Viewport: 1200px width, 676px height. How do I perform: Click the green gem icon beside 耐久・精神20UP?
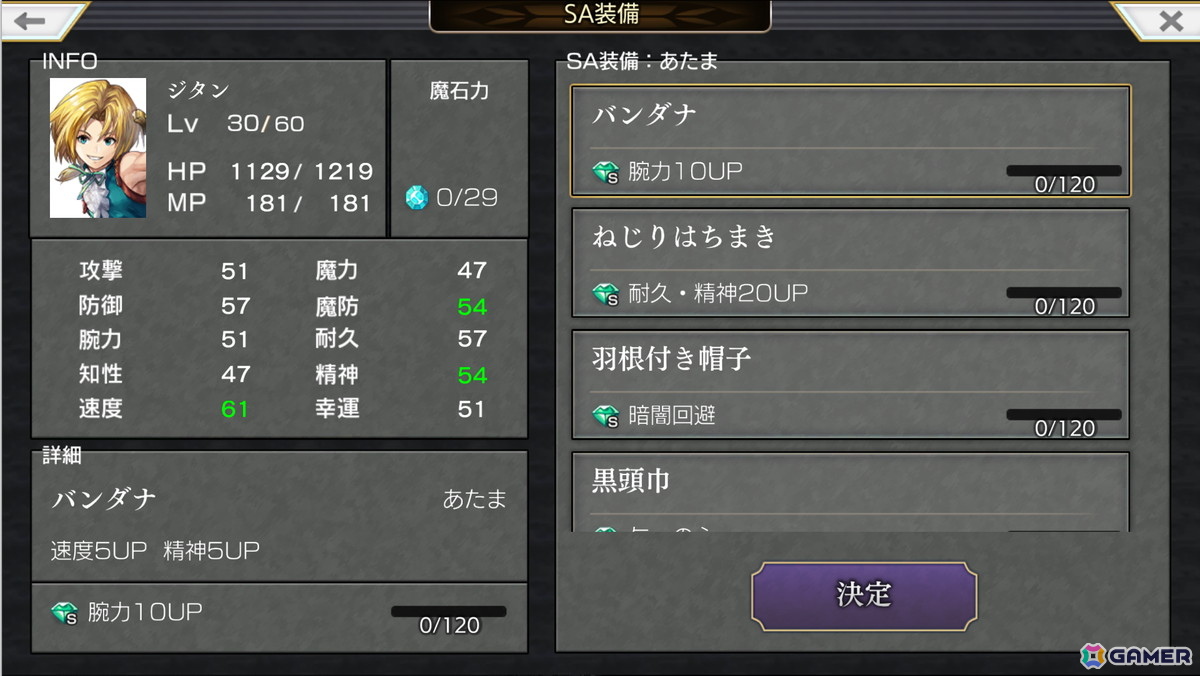pyautogui.click(x=606, y=294)
